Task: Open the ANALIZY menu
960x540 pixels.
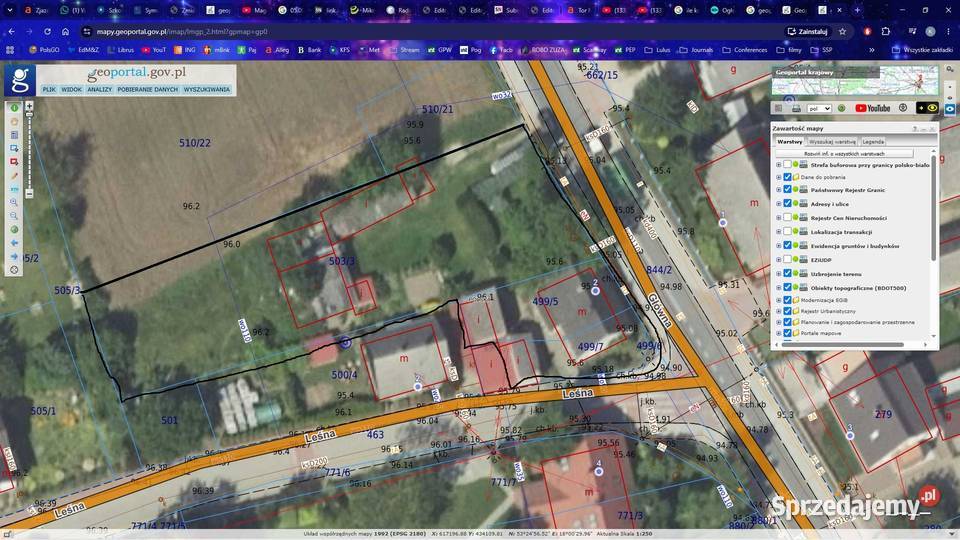Action: (99, 89)
